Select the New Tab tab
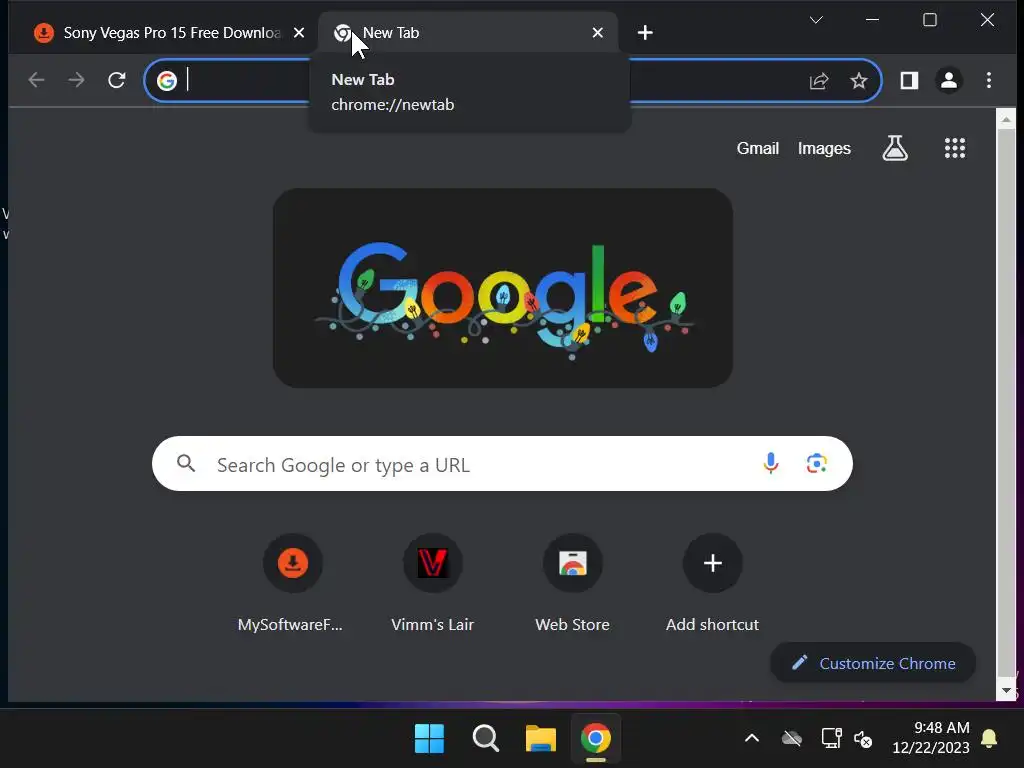 pos(468,33)
